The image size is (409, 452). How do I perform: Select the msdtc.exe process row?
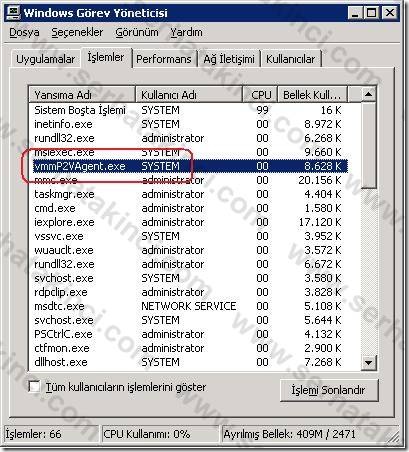coord(188,306)
